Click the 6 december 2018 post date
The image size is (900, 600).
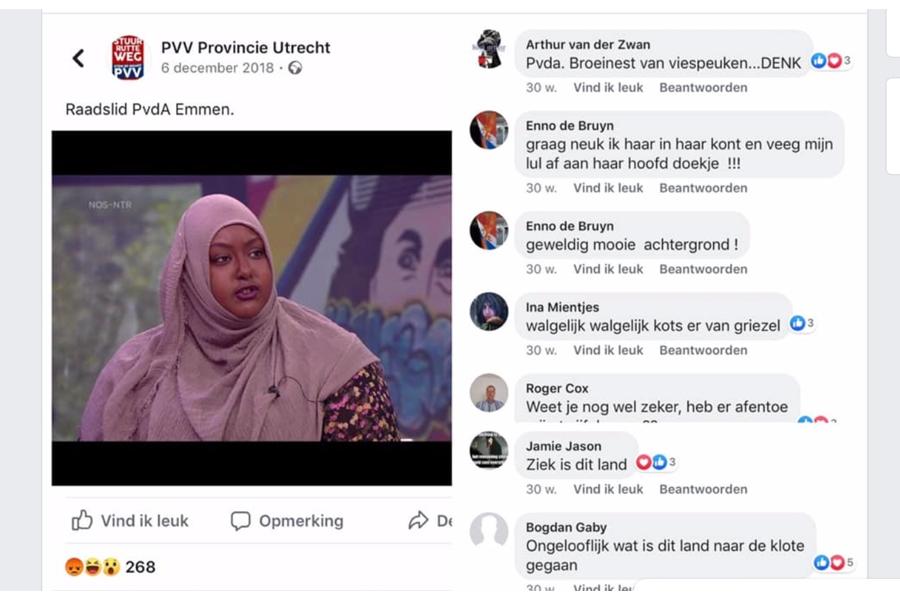click(218, 68)
